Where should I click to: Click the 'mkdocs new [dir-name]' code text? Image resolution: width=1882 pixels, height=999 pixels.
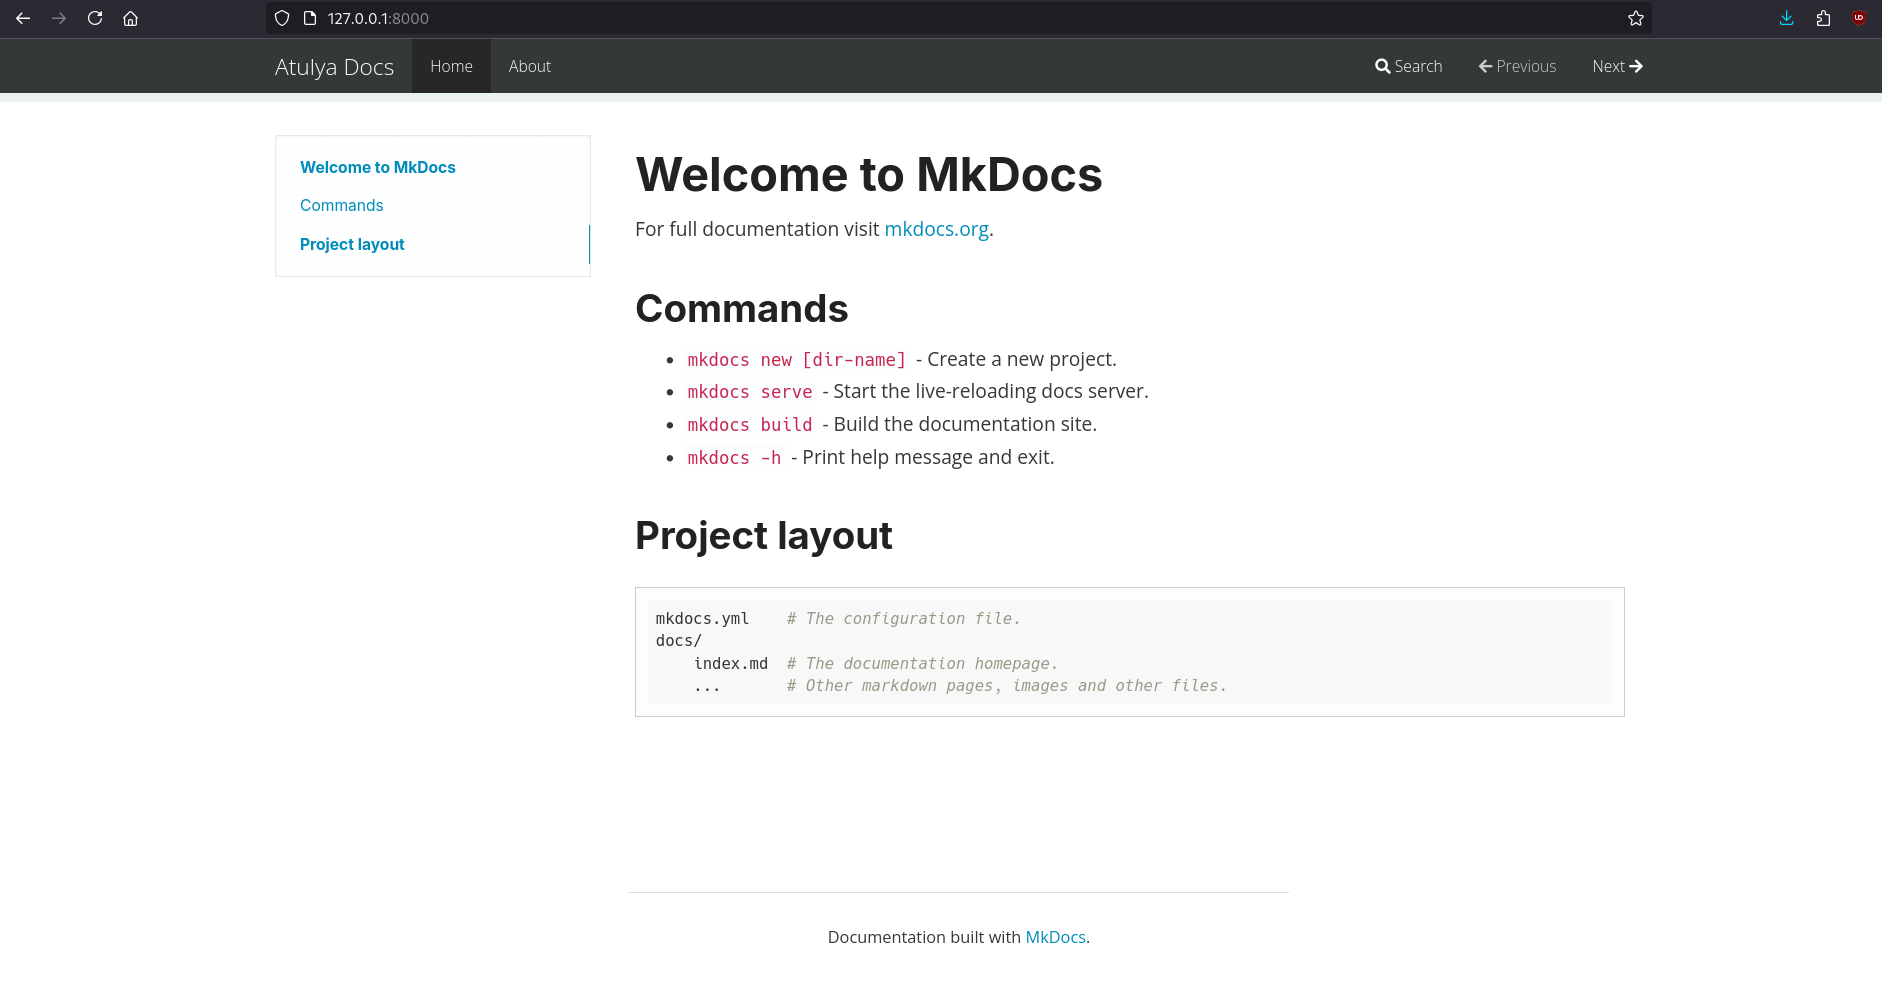click(797, 360)
